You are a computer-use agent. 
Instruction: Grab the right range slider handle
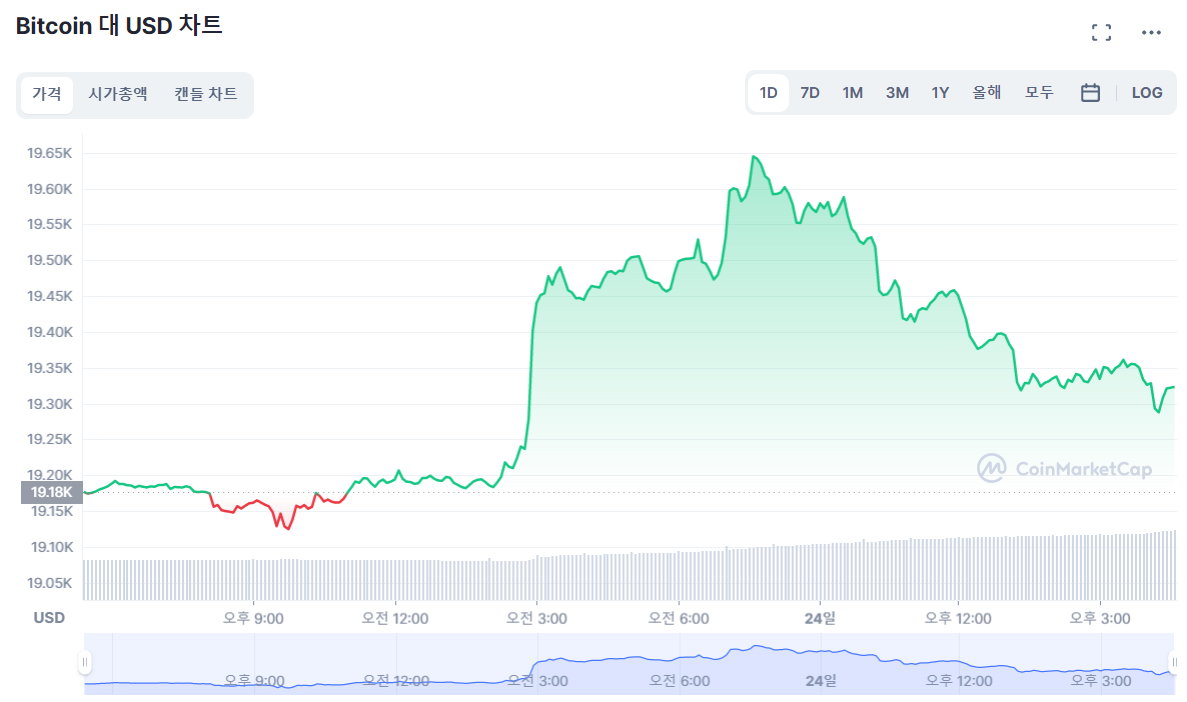point(1174,662)
